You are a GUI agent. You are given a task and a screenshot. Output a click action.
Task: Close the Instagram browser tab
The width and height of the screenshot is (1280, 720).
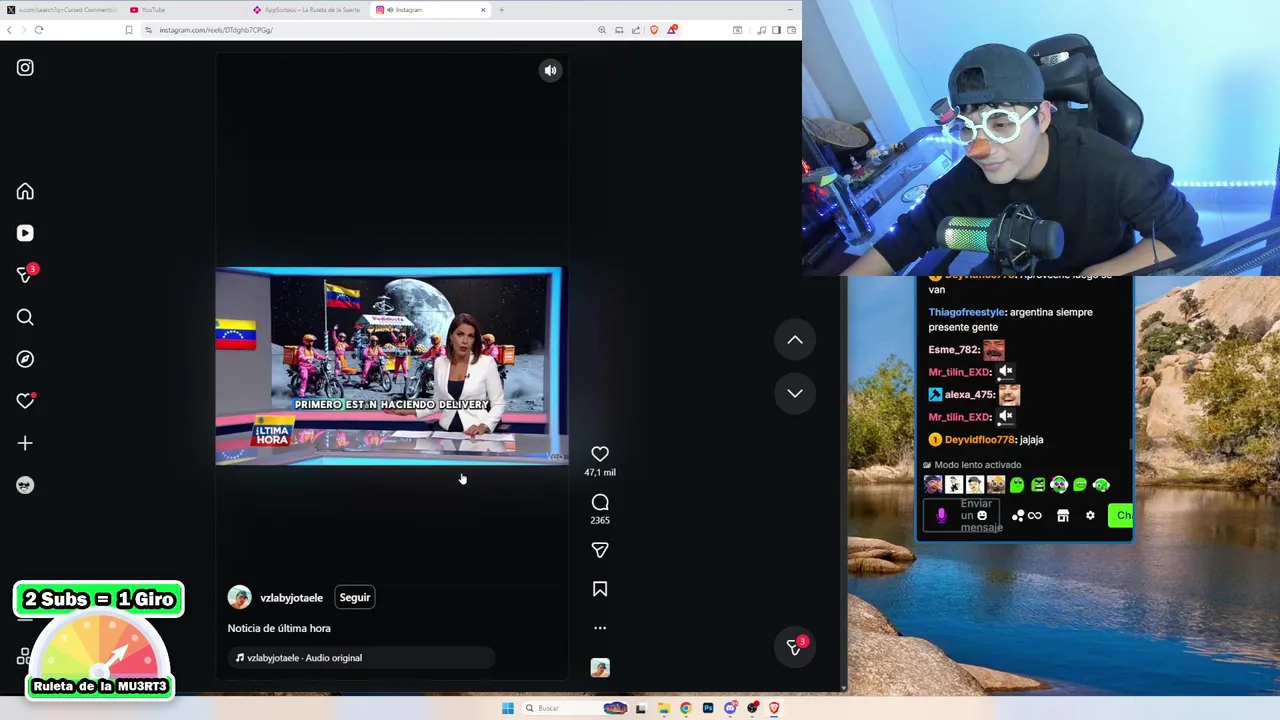tap(483, 10)
